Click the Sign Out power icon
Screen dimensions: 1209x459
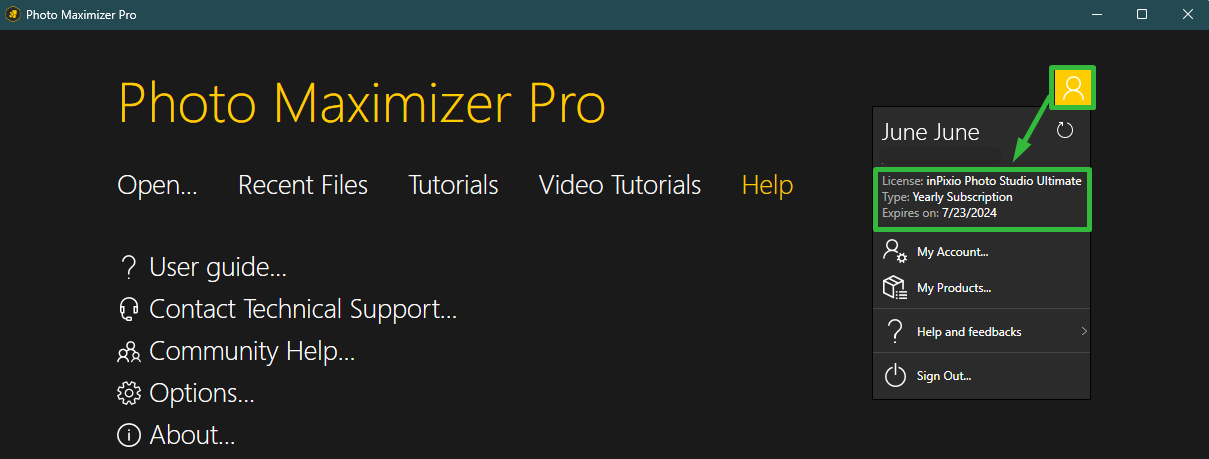pos(895,375)
